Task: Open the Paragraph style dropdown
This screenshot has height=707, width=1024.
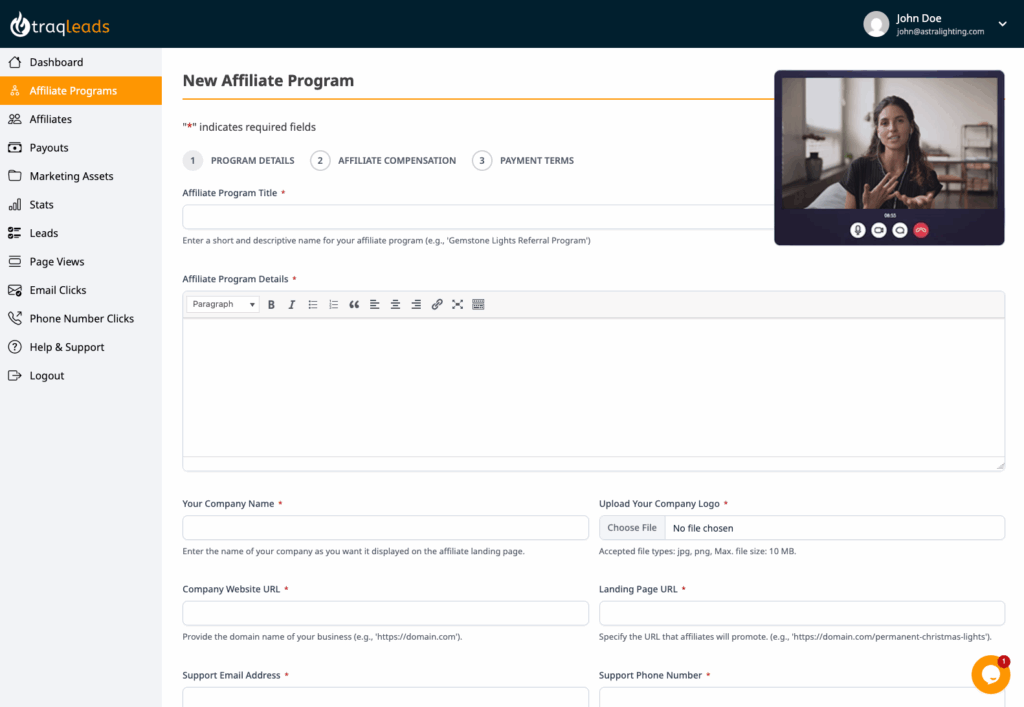Action: [221, 304]
